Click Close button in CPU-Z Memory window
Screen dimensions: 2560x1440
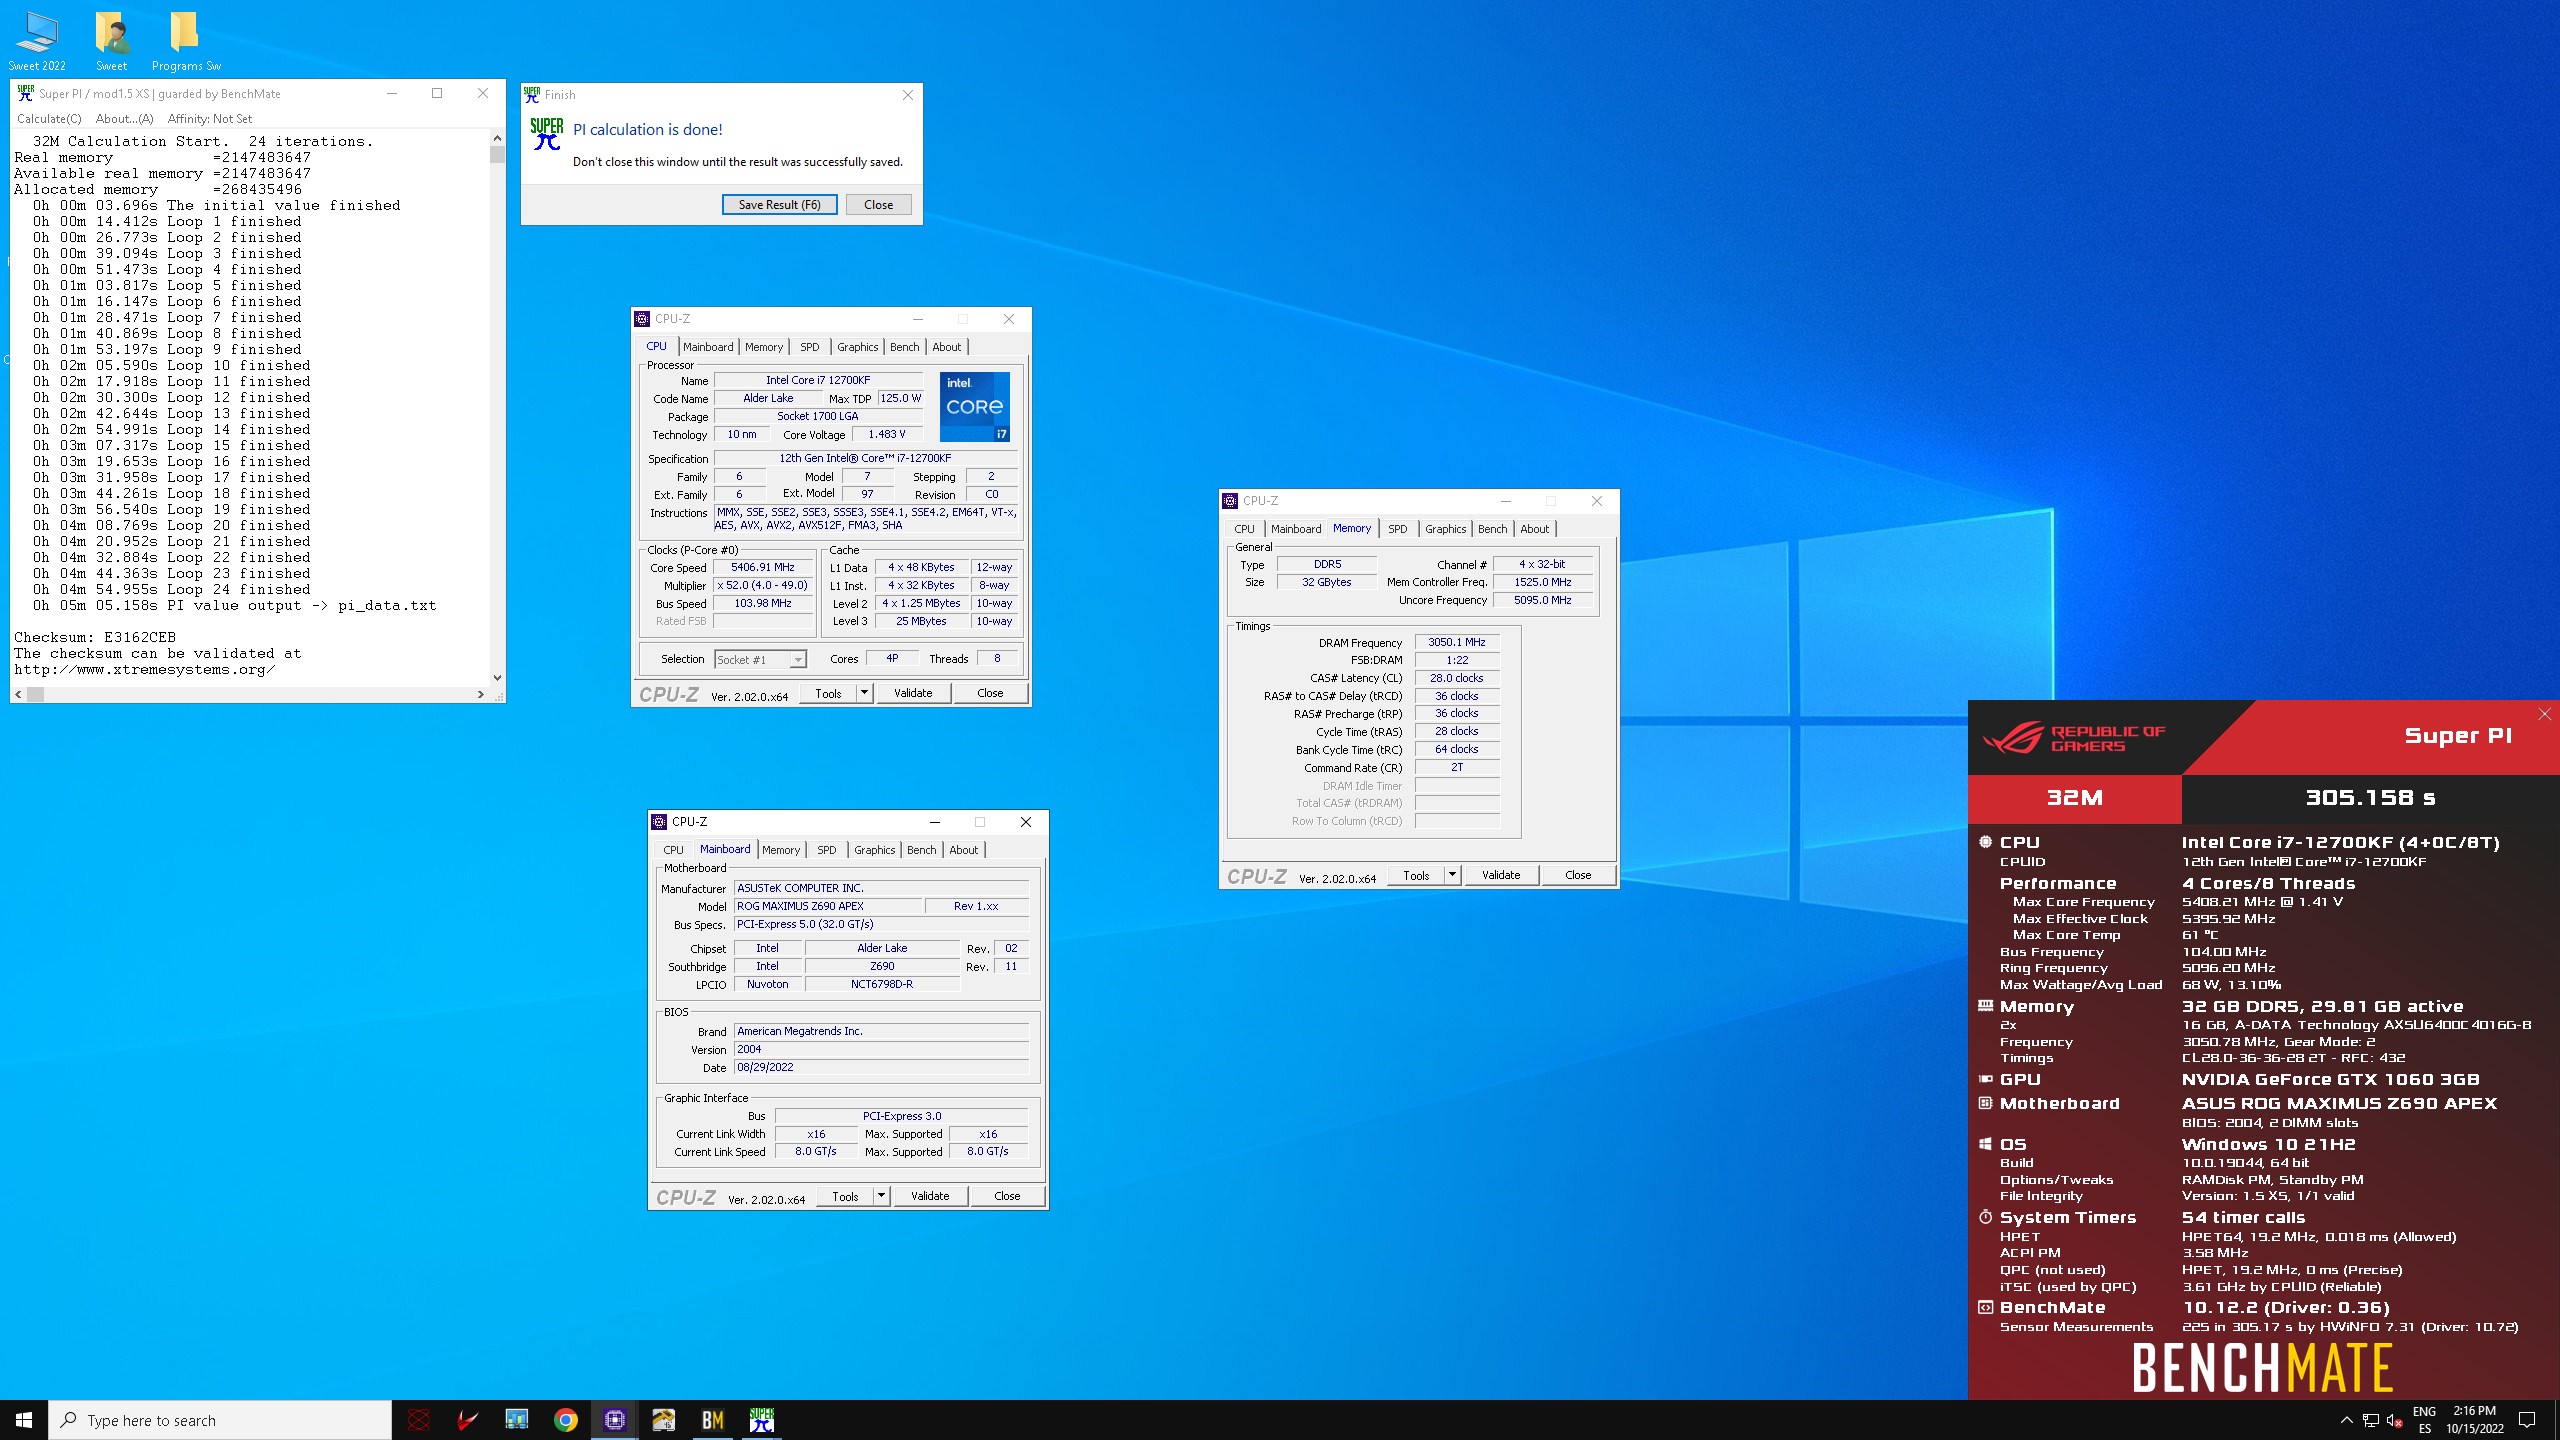[1578, 875]
